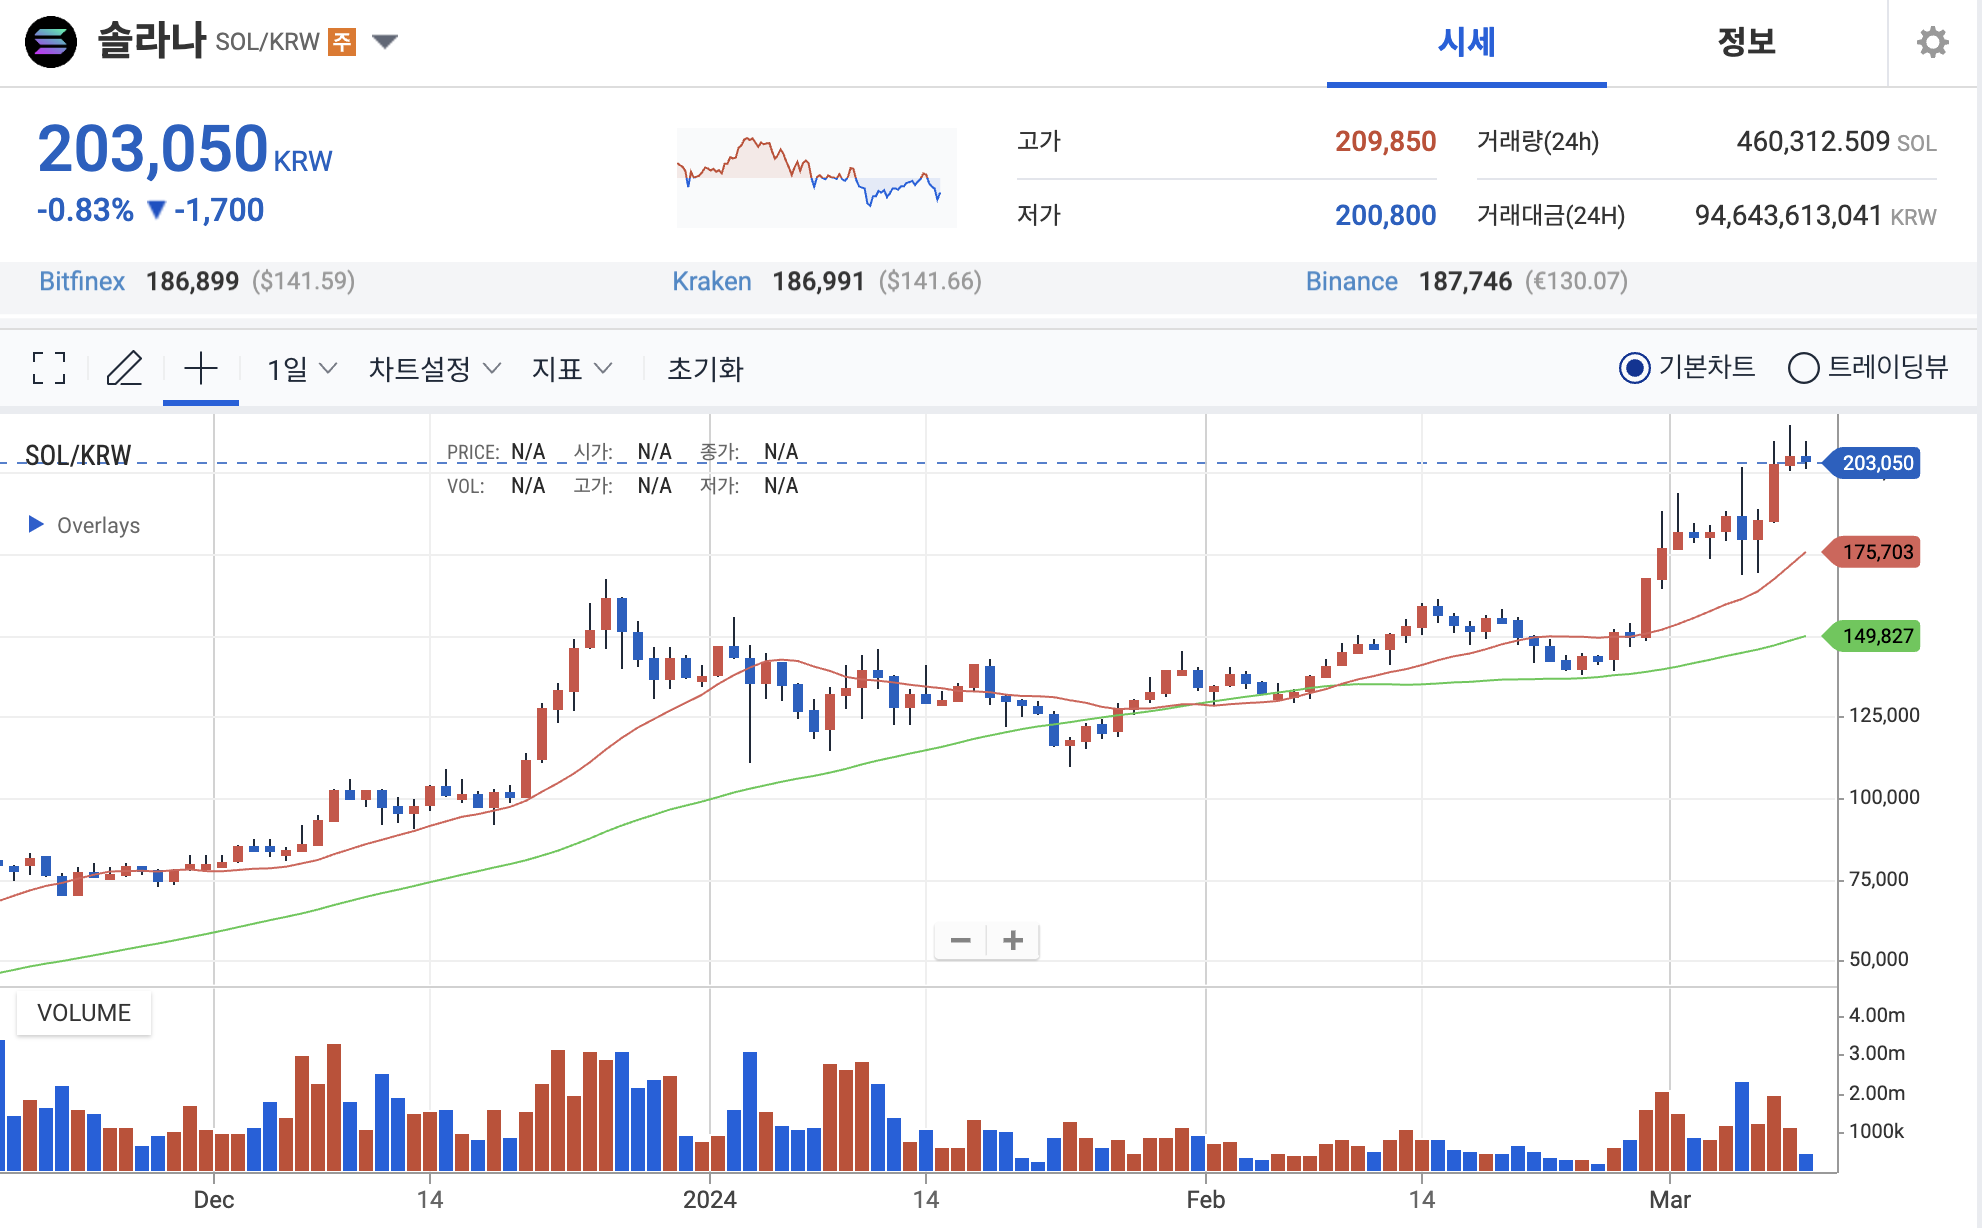This screenshot has width=1982, height=1228.
Task: Switch to the 시세 tab
Action: (1466, 42)
